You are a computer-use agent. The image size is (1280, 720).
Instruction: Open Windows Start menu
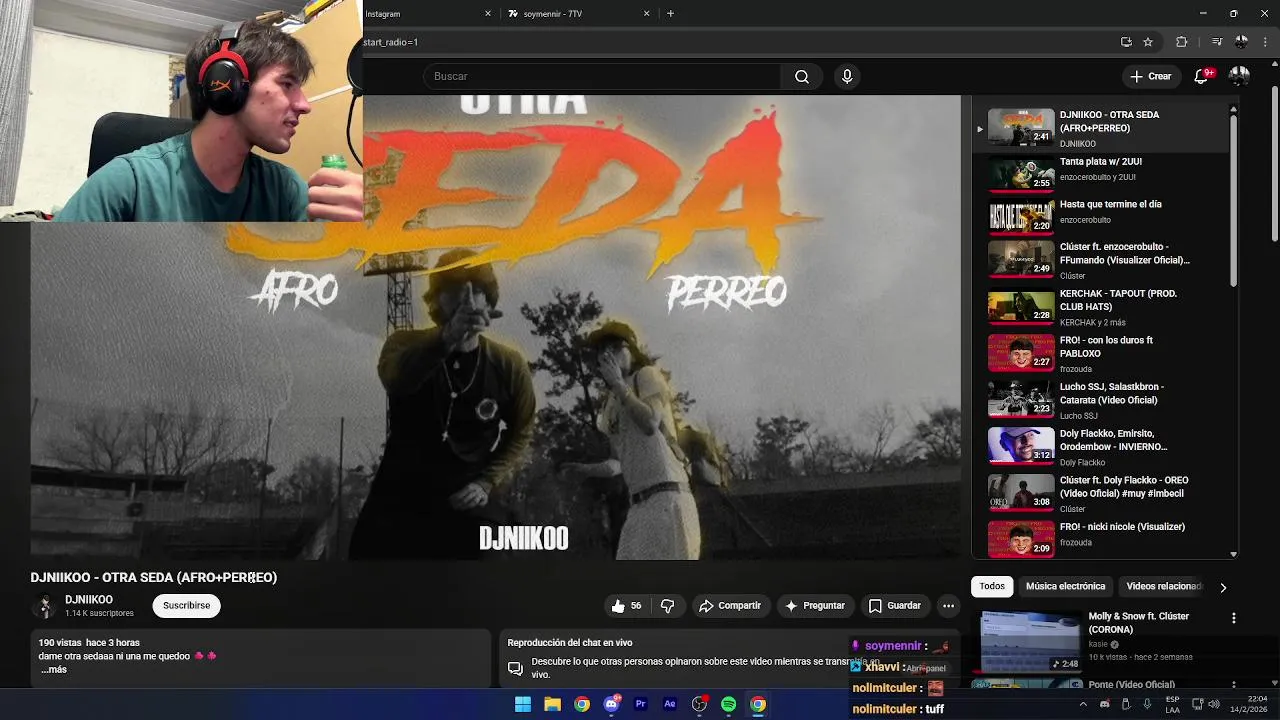[x=523, y=704]
